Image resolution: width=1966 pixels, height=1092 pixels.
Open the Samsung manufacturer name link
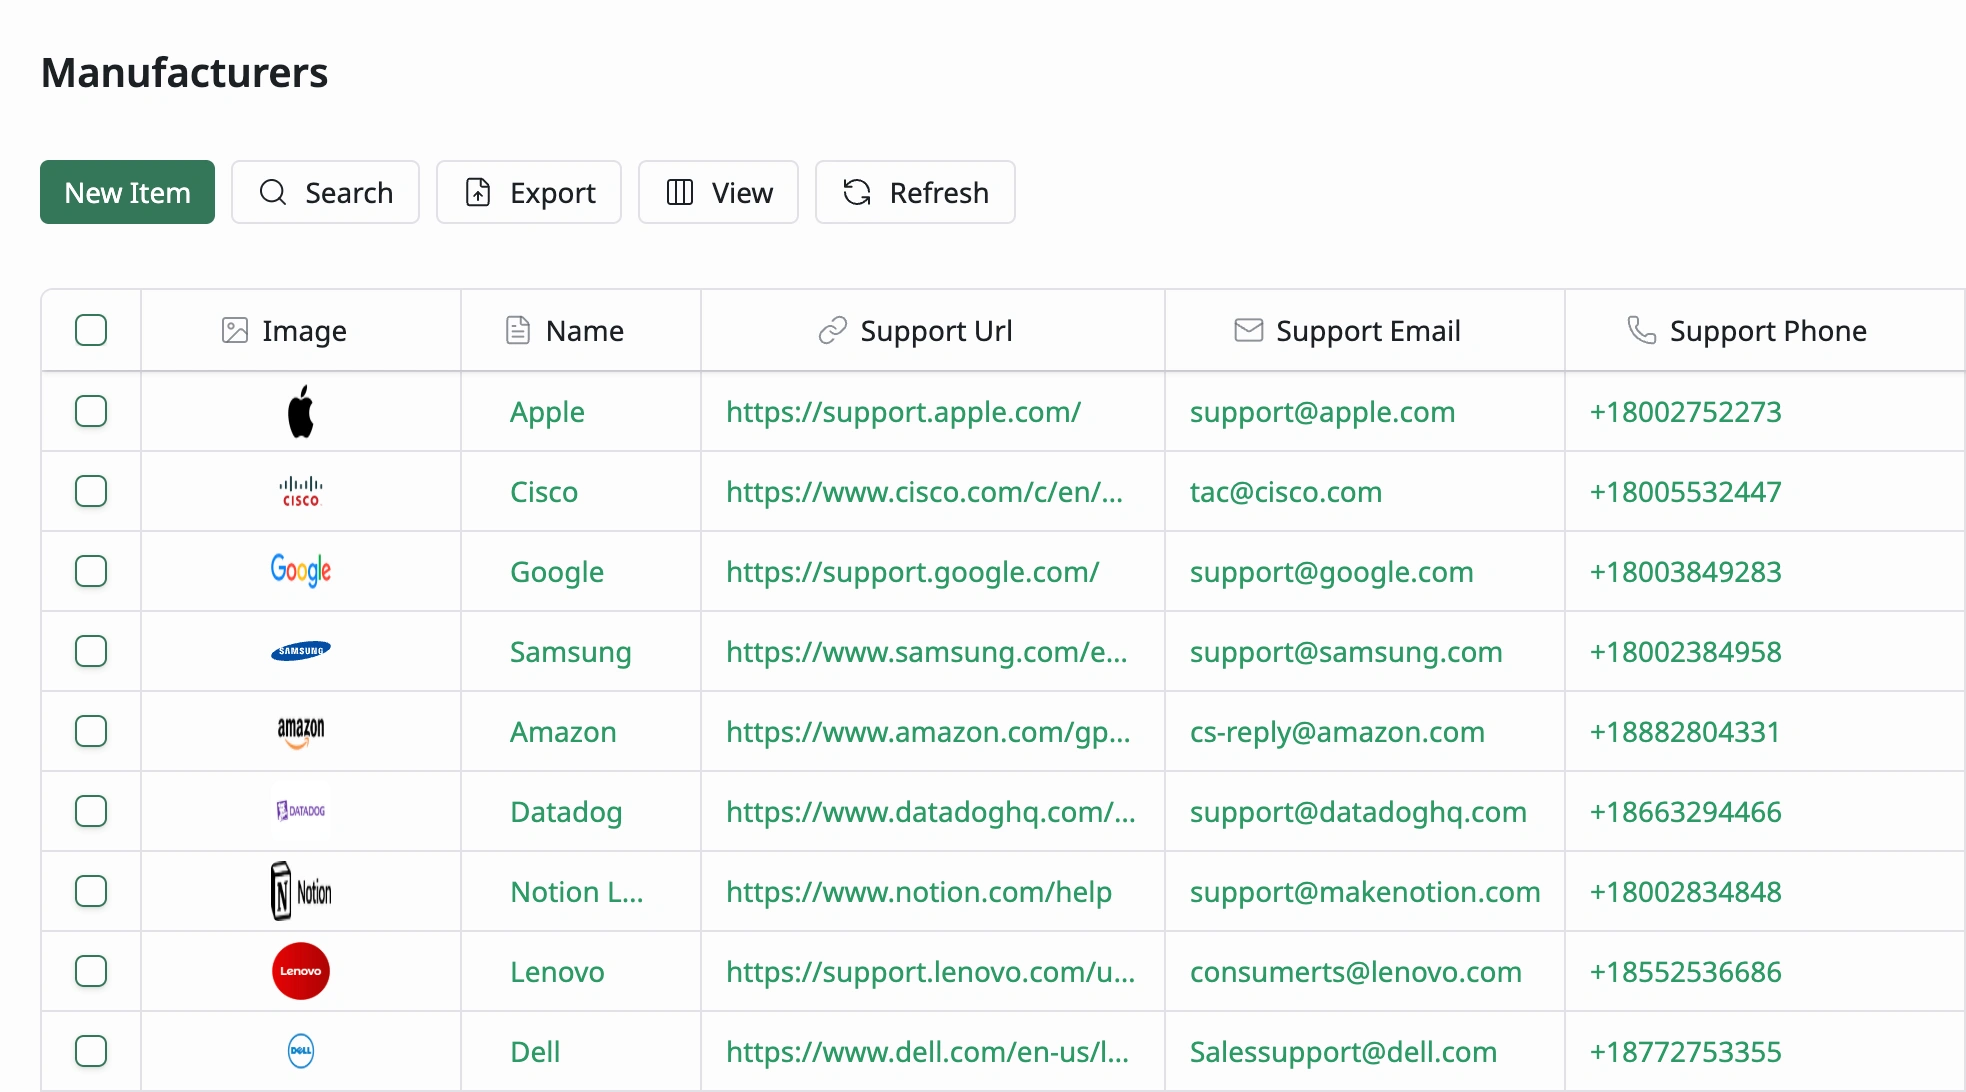[x=571, y=652]
